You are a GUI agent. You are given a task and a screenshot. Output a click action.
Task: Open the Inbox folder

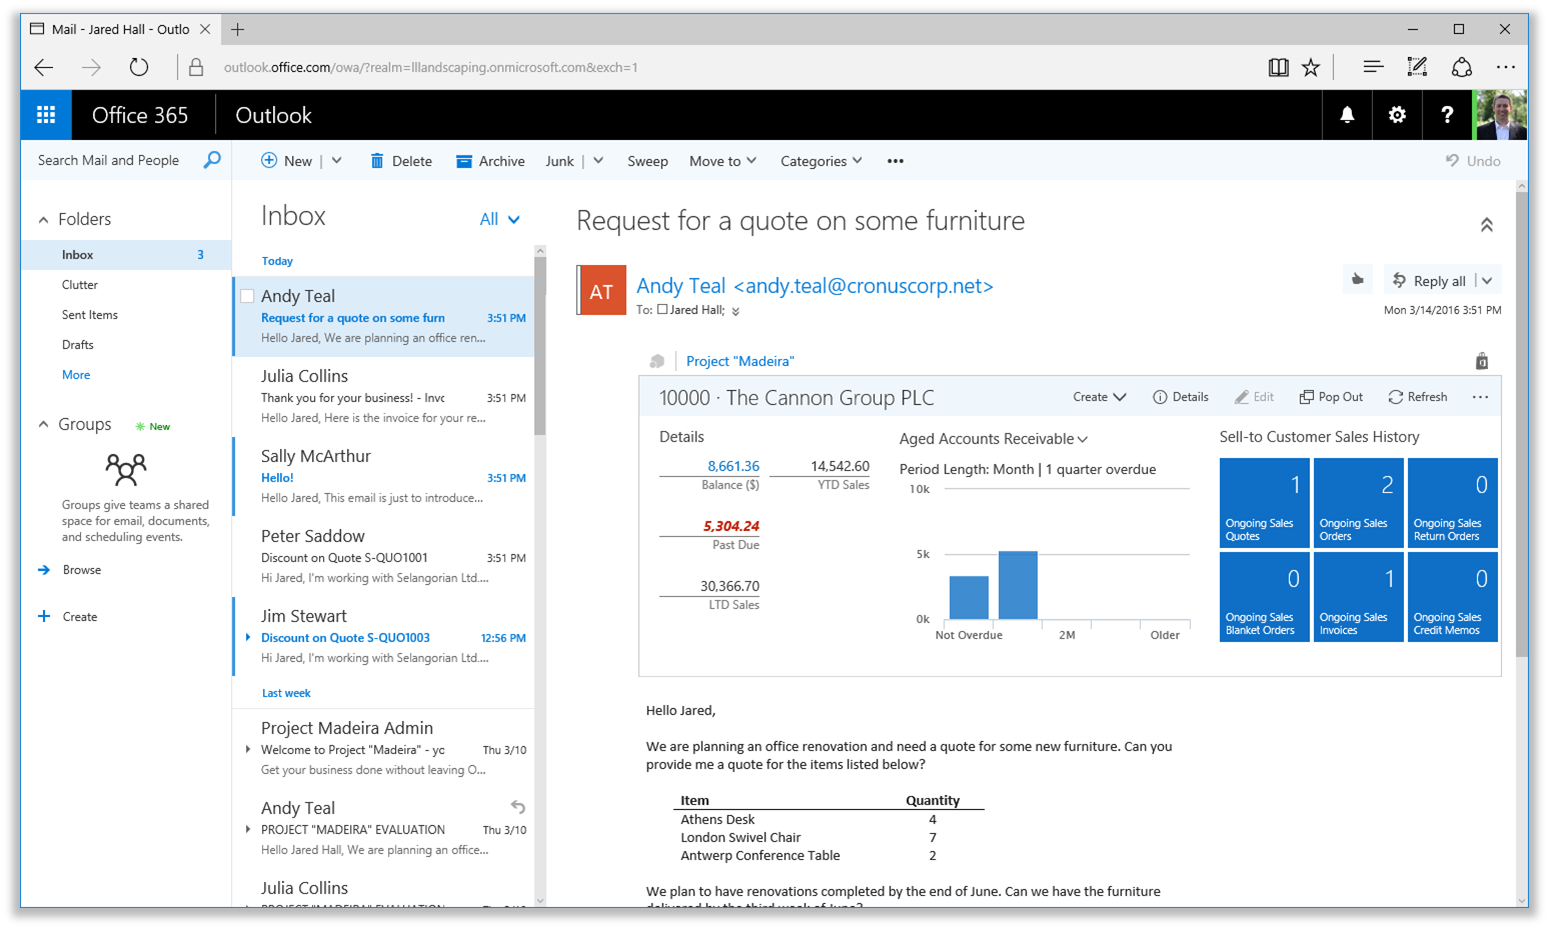pos(126,255)
